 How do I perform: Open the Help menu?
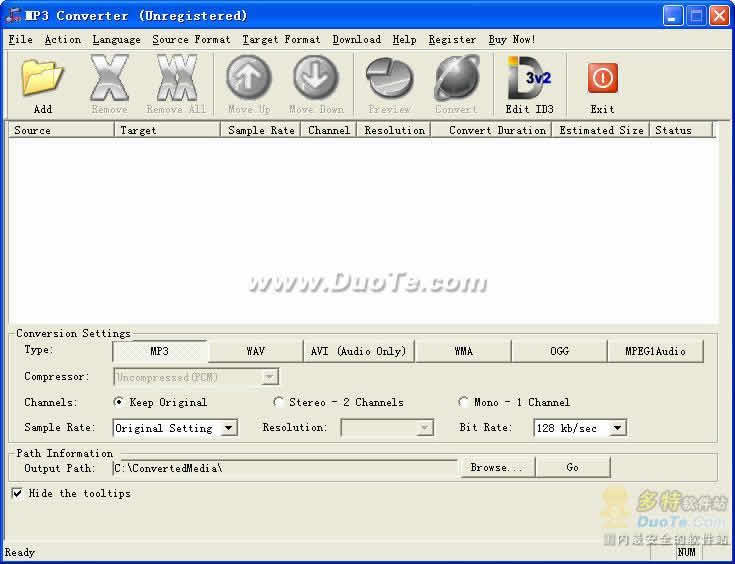tap(405, 40)
